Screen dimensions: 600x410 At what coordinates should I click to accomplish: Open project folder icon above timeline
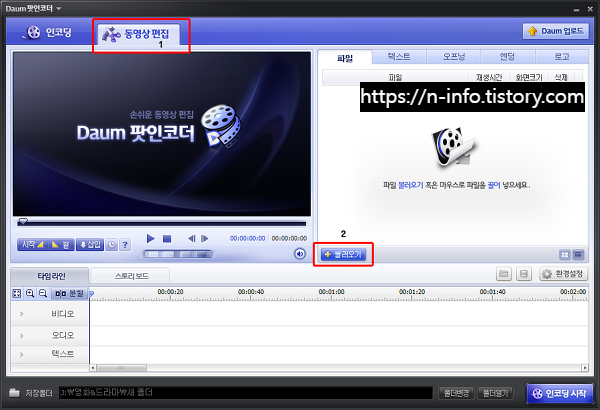pyautogui.click(x=504, y=274)
